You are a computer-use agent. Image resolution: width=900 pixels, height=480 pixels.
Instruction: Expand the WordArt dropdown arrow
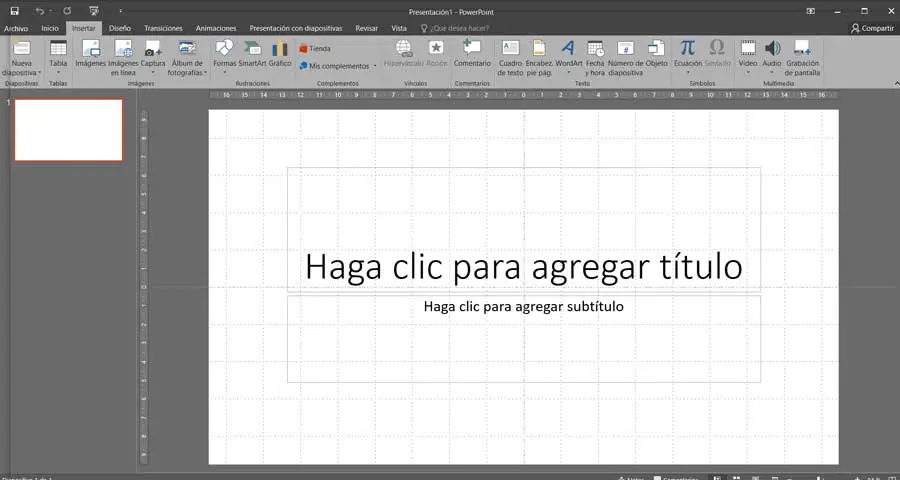[568, 73]
